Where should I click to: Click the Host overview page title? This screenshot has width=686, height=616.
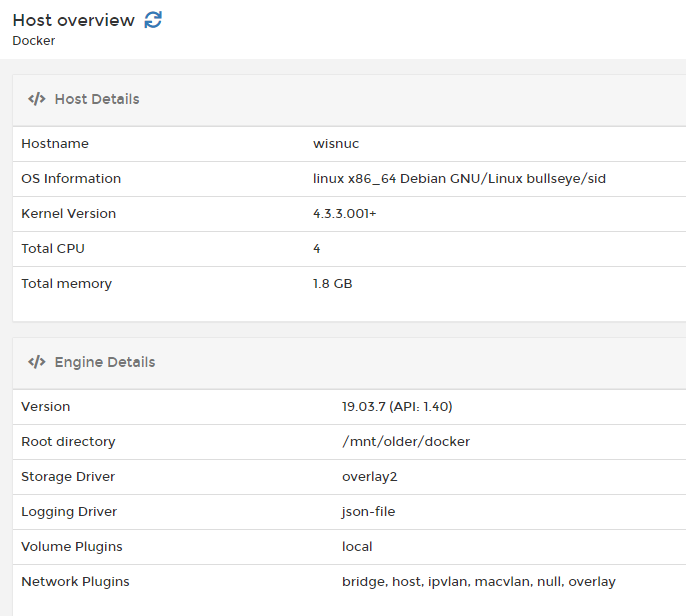click(73, 20)
